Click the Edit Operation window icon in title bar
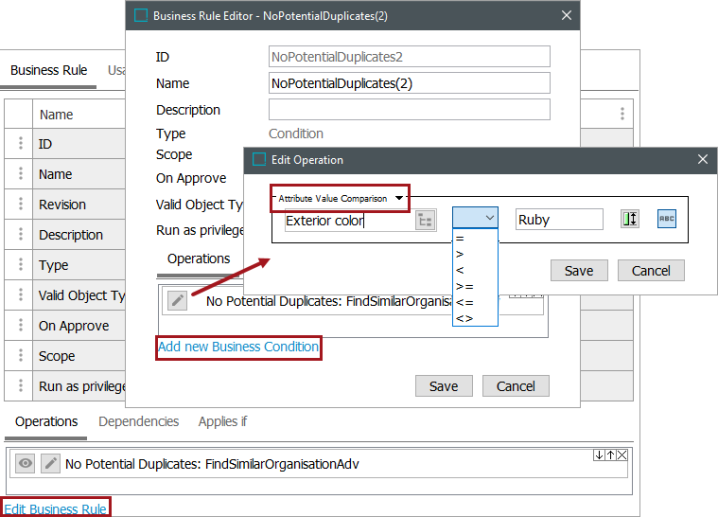The width and height of the screenshot is (718, 517). [x=259, y=159]
